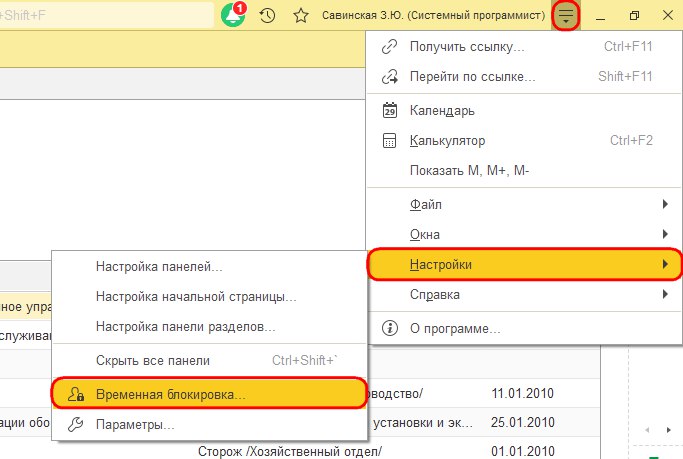Select Перейти по ссылке menu entry

524,77
